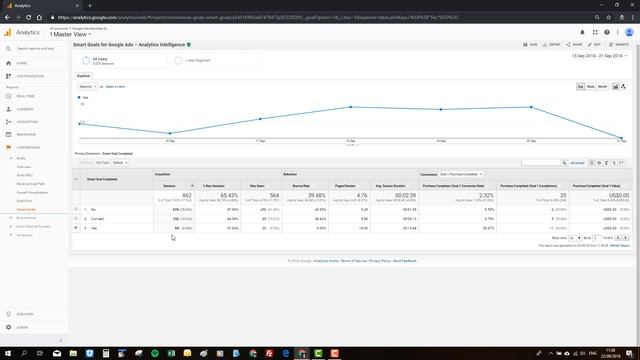Screen dimensions: 640x360
Task: Select Week graph granularity
Action: [x=591, y=87]
